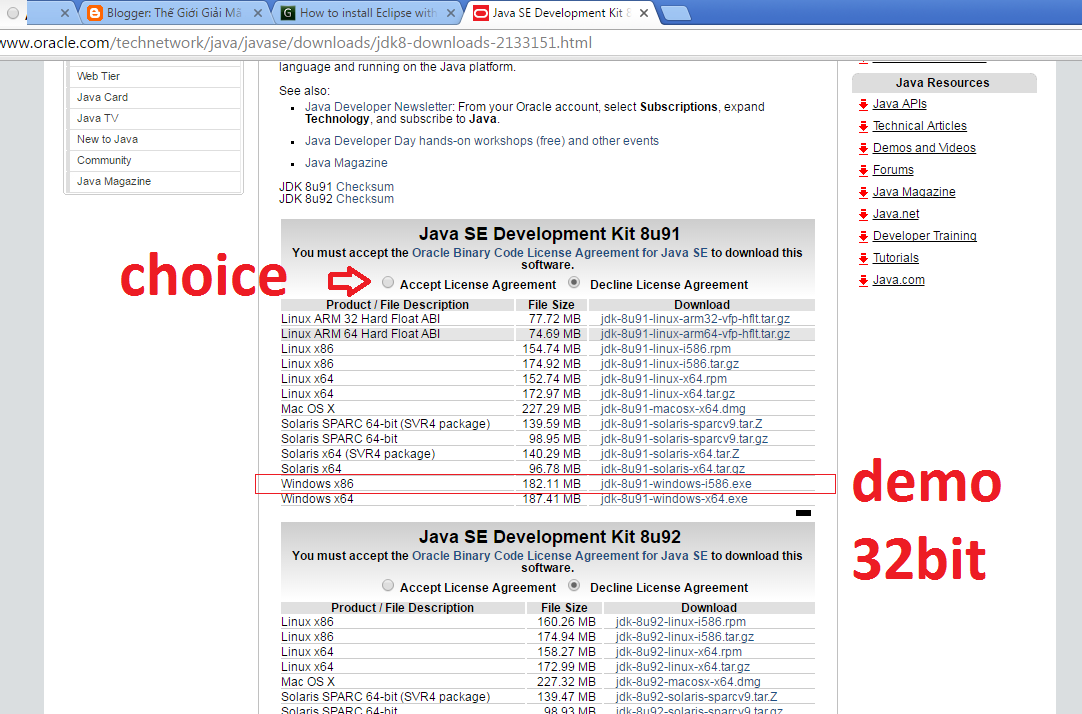Select Decline License Agreement for JDK 8u92
Image resolution: width=1082 pixels, height=714 pixels.
pos(574,585)
